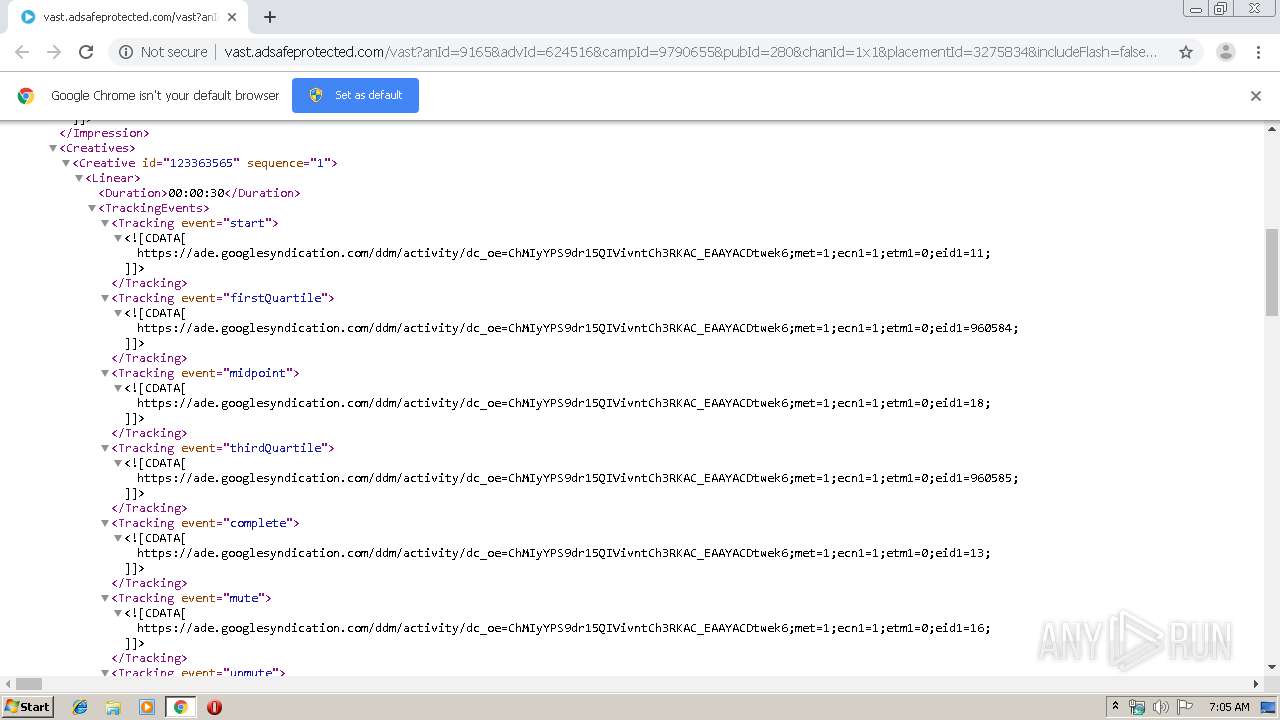Show hidden system tray icons
This screenshot has height=720, width=1280.
point(1115,707)
